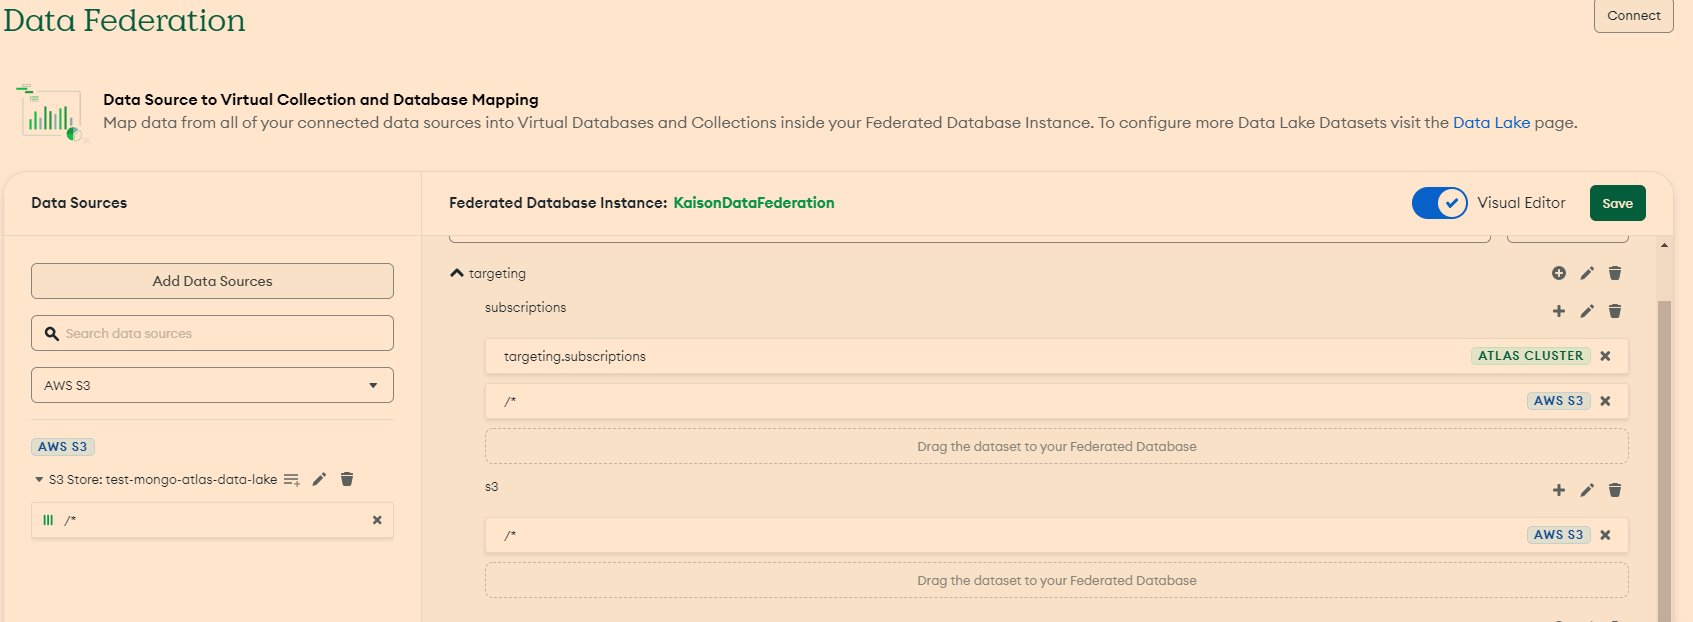Add data source to subscriptions collection
This screenshot has width=1693, height=622.
tap(1558, 311)
